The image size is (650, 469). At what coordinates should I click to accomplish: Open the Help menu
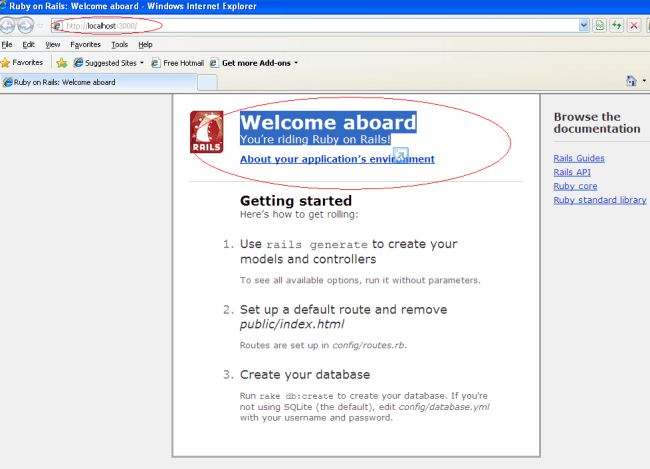point(145,44)
